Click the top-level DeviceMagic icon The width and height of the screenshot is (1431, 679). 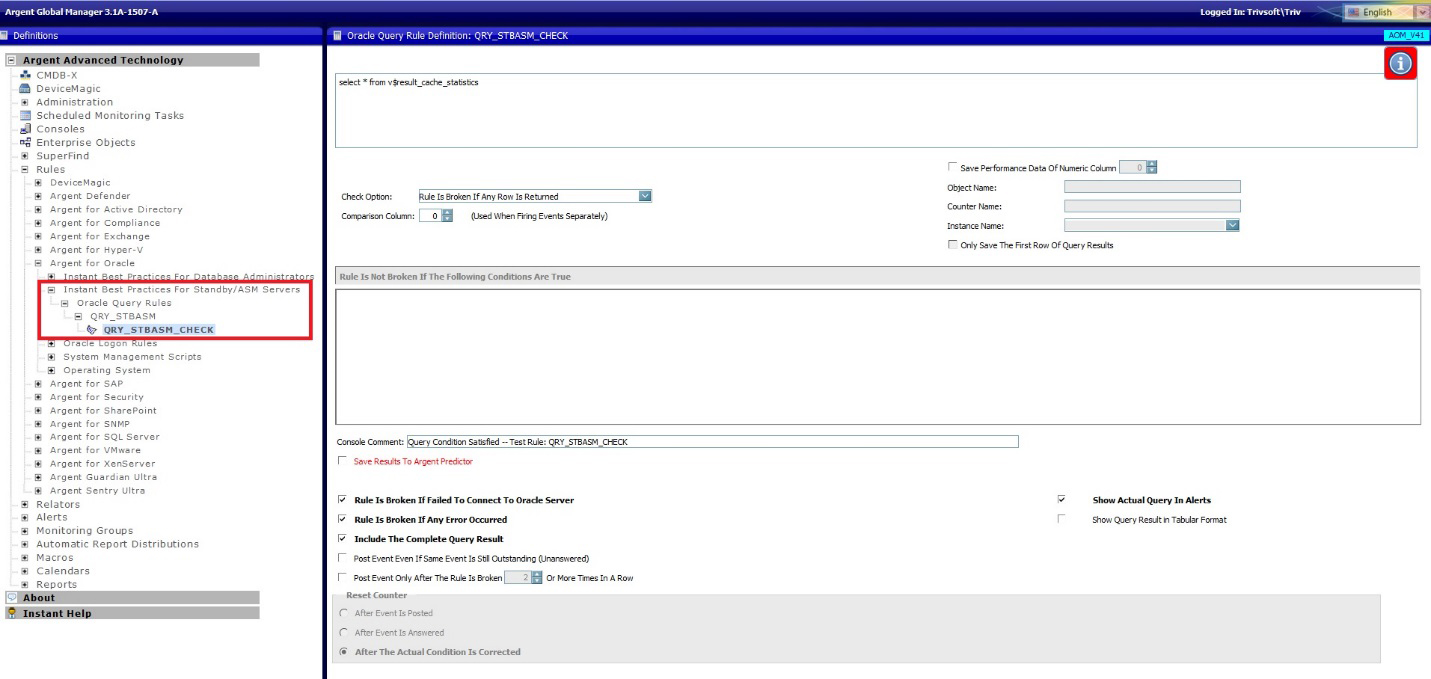pos(26,88)
